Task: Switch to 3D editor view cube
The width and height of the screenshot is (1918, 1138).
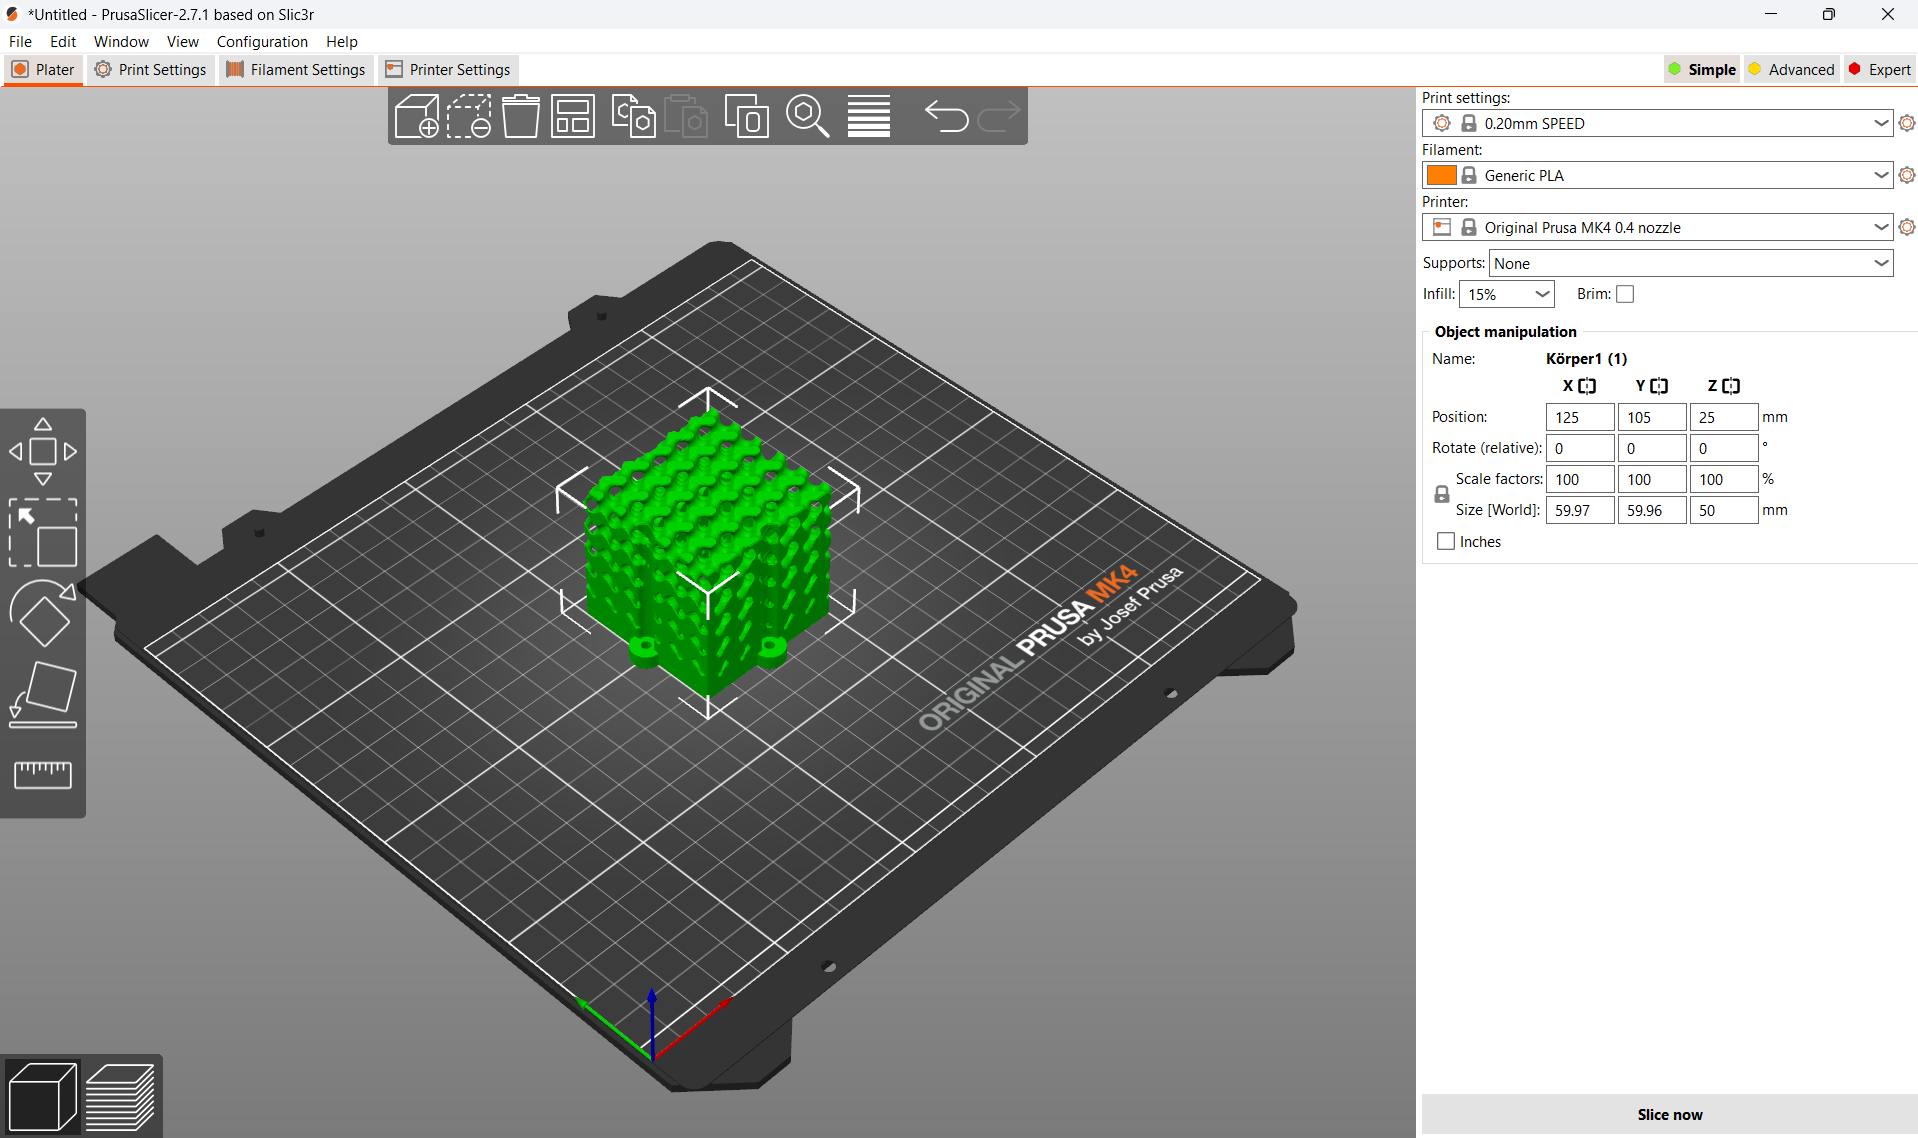Action: (42, 1097)
